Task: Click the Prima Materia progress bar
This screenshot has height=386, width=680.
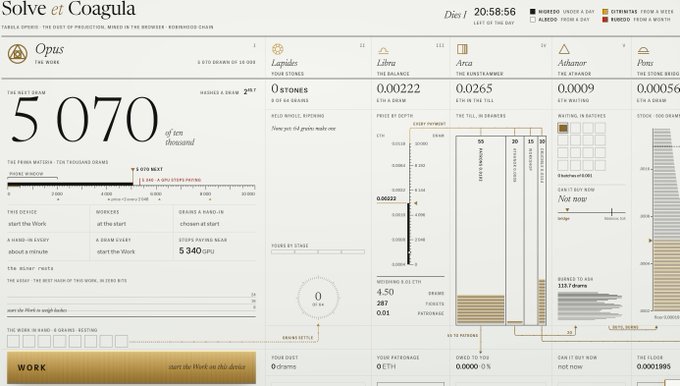Action: click(131, 185)
